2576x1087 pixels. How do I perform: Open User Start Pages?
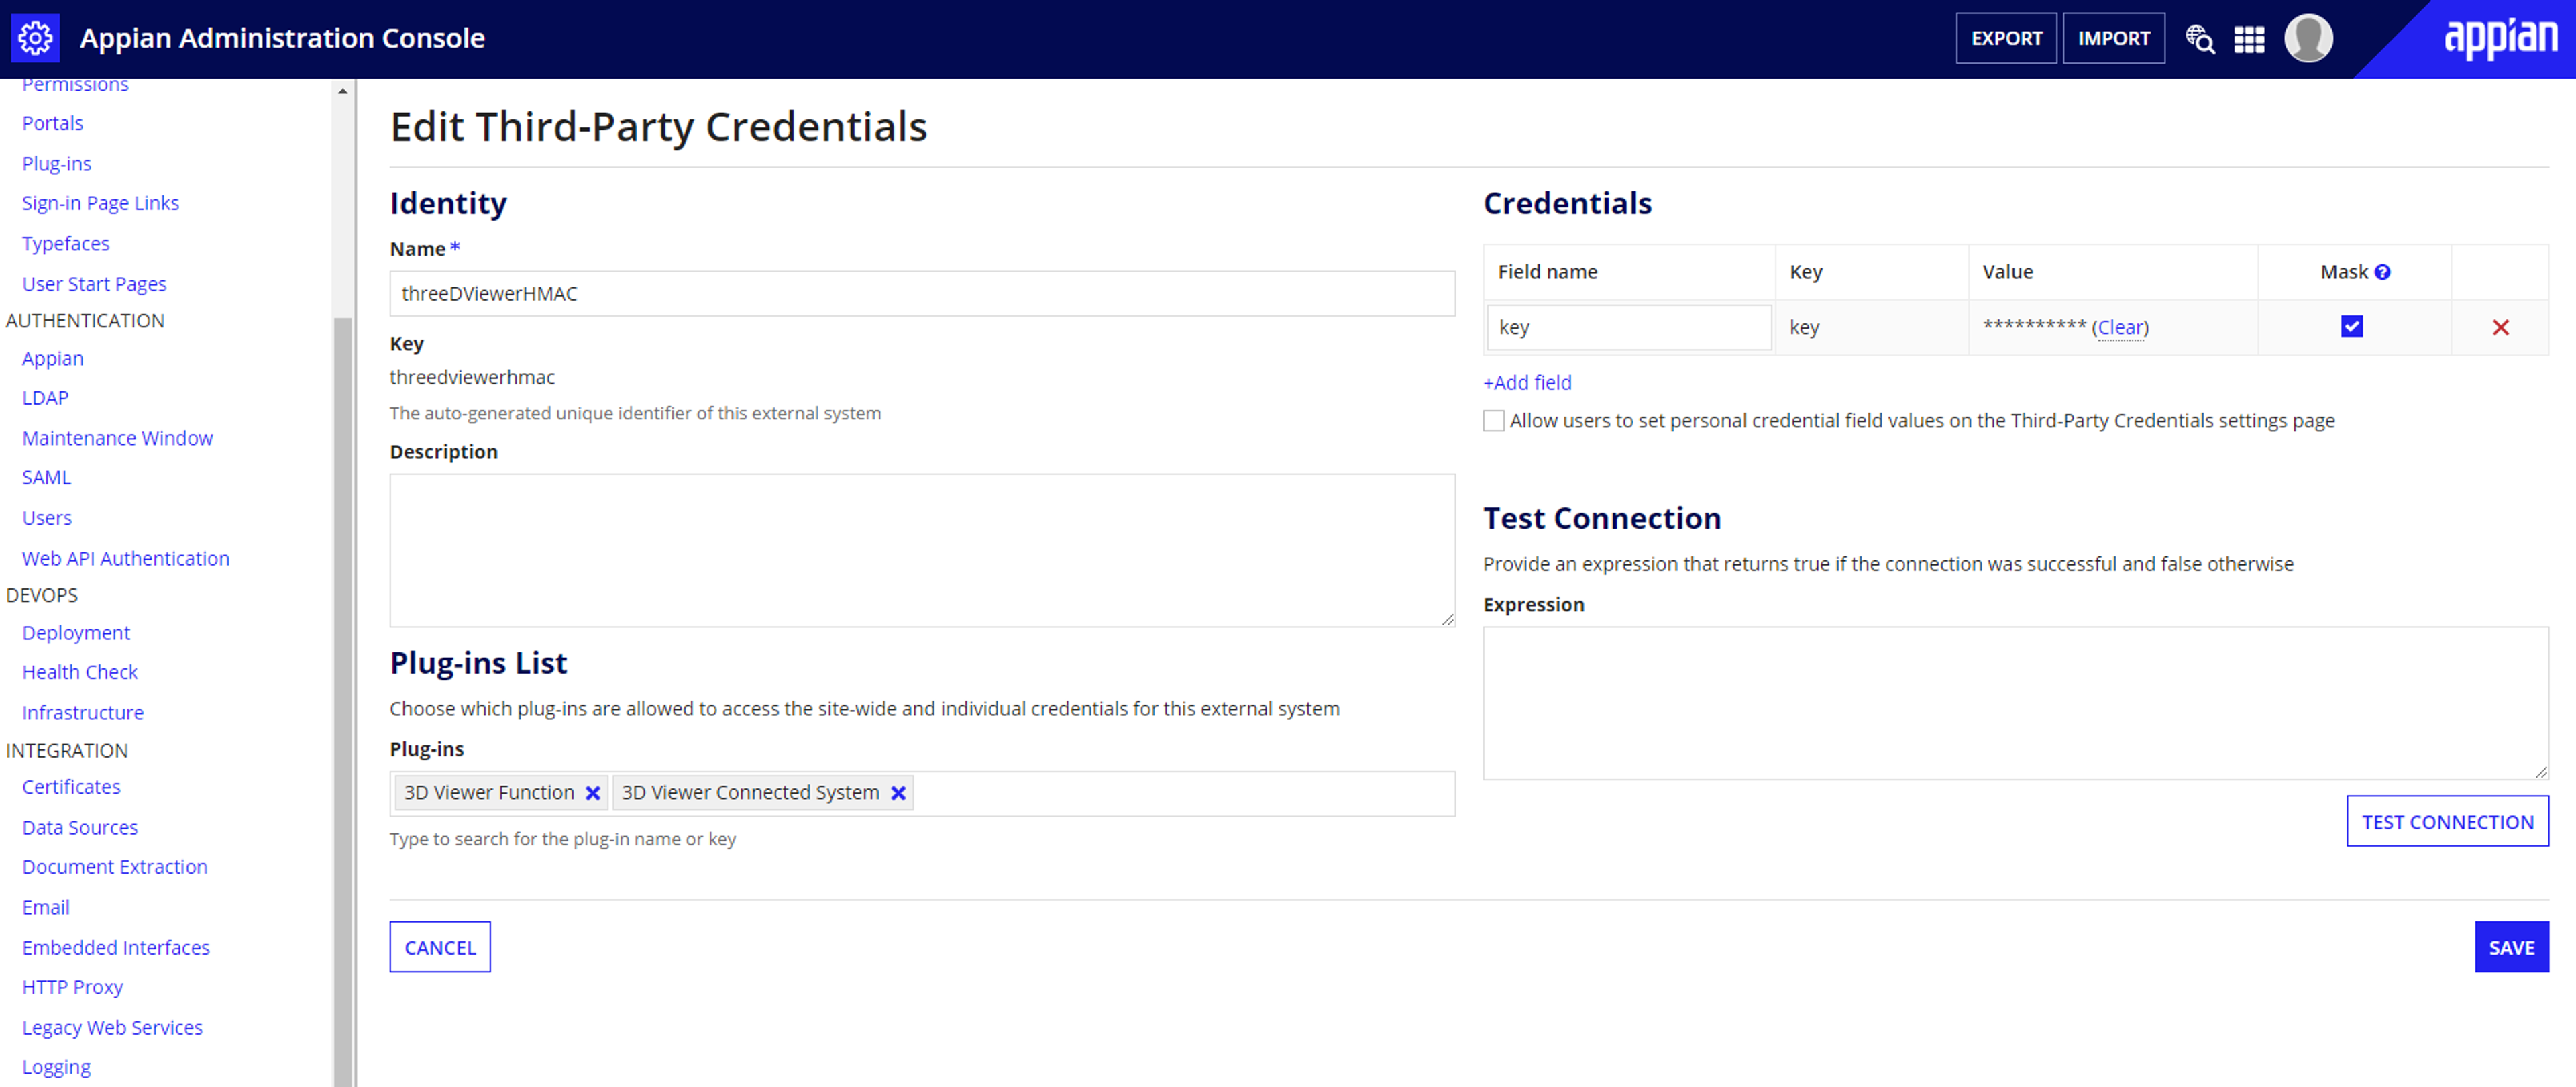click(94, 284)
